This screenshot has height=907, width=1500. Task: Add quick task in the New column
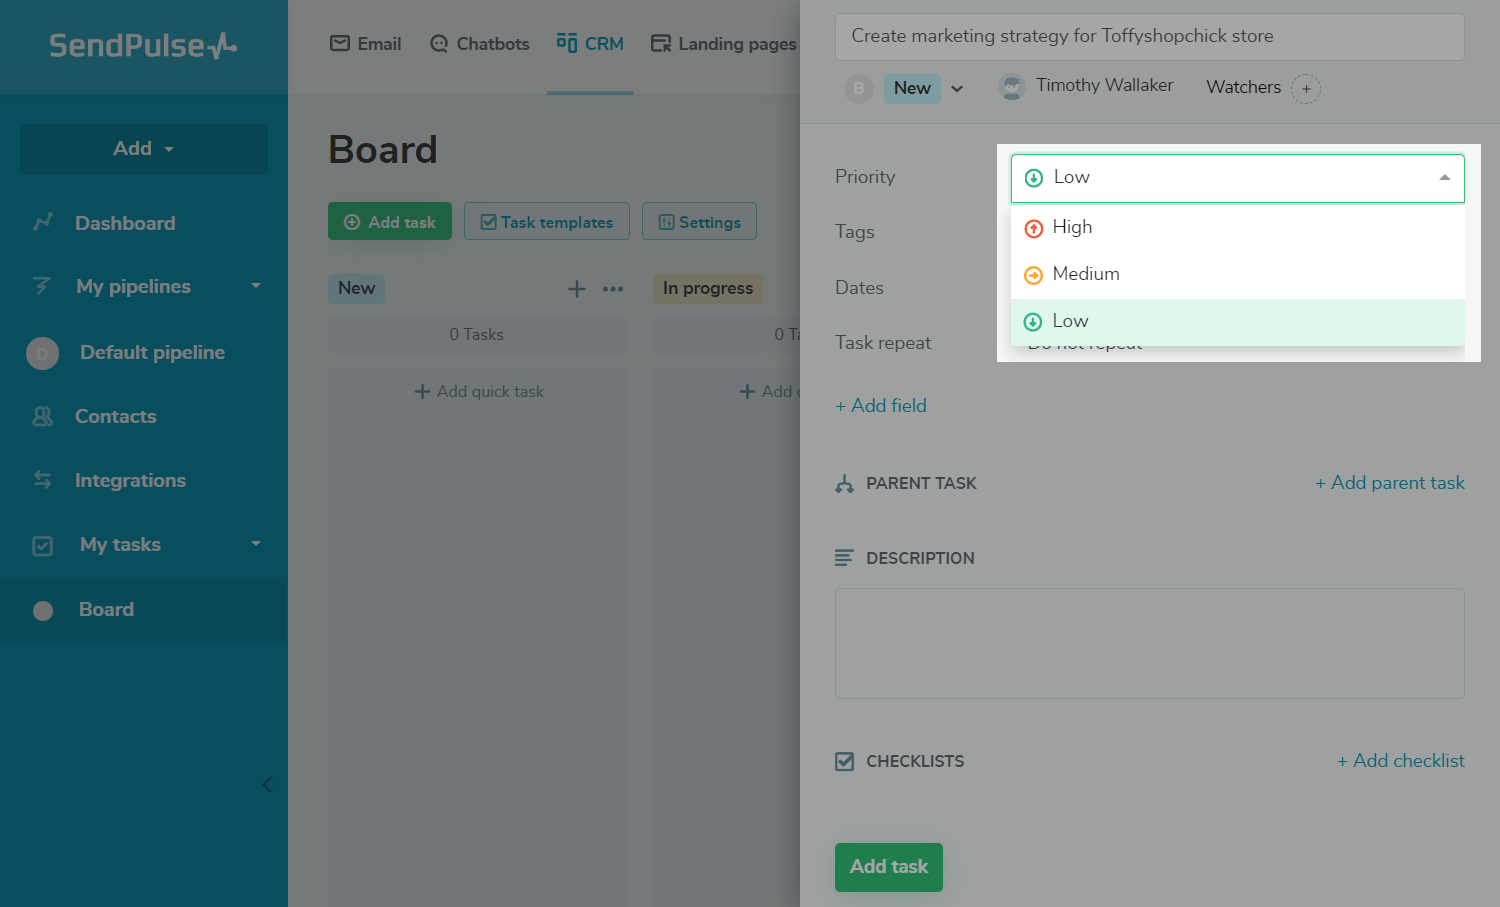[479, 392]
